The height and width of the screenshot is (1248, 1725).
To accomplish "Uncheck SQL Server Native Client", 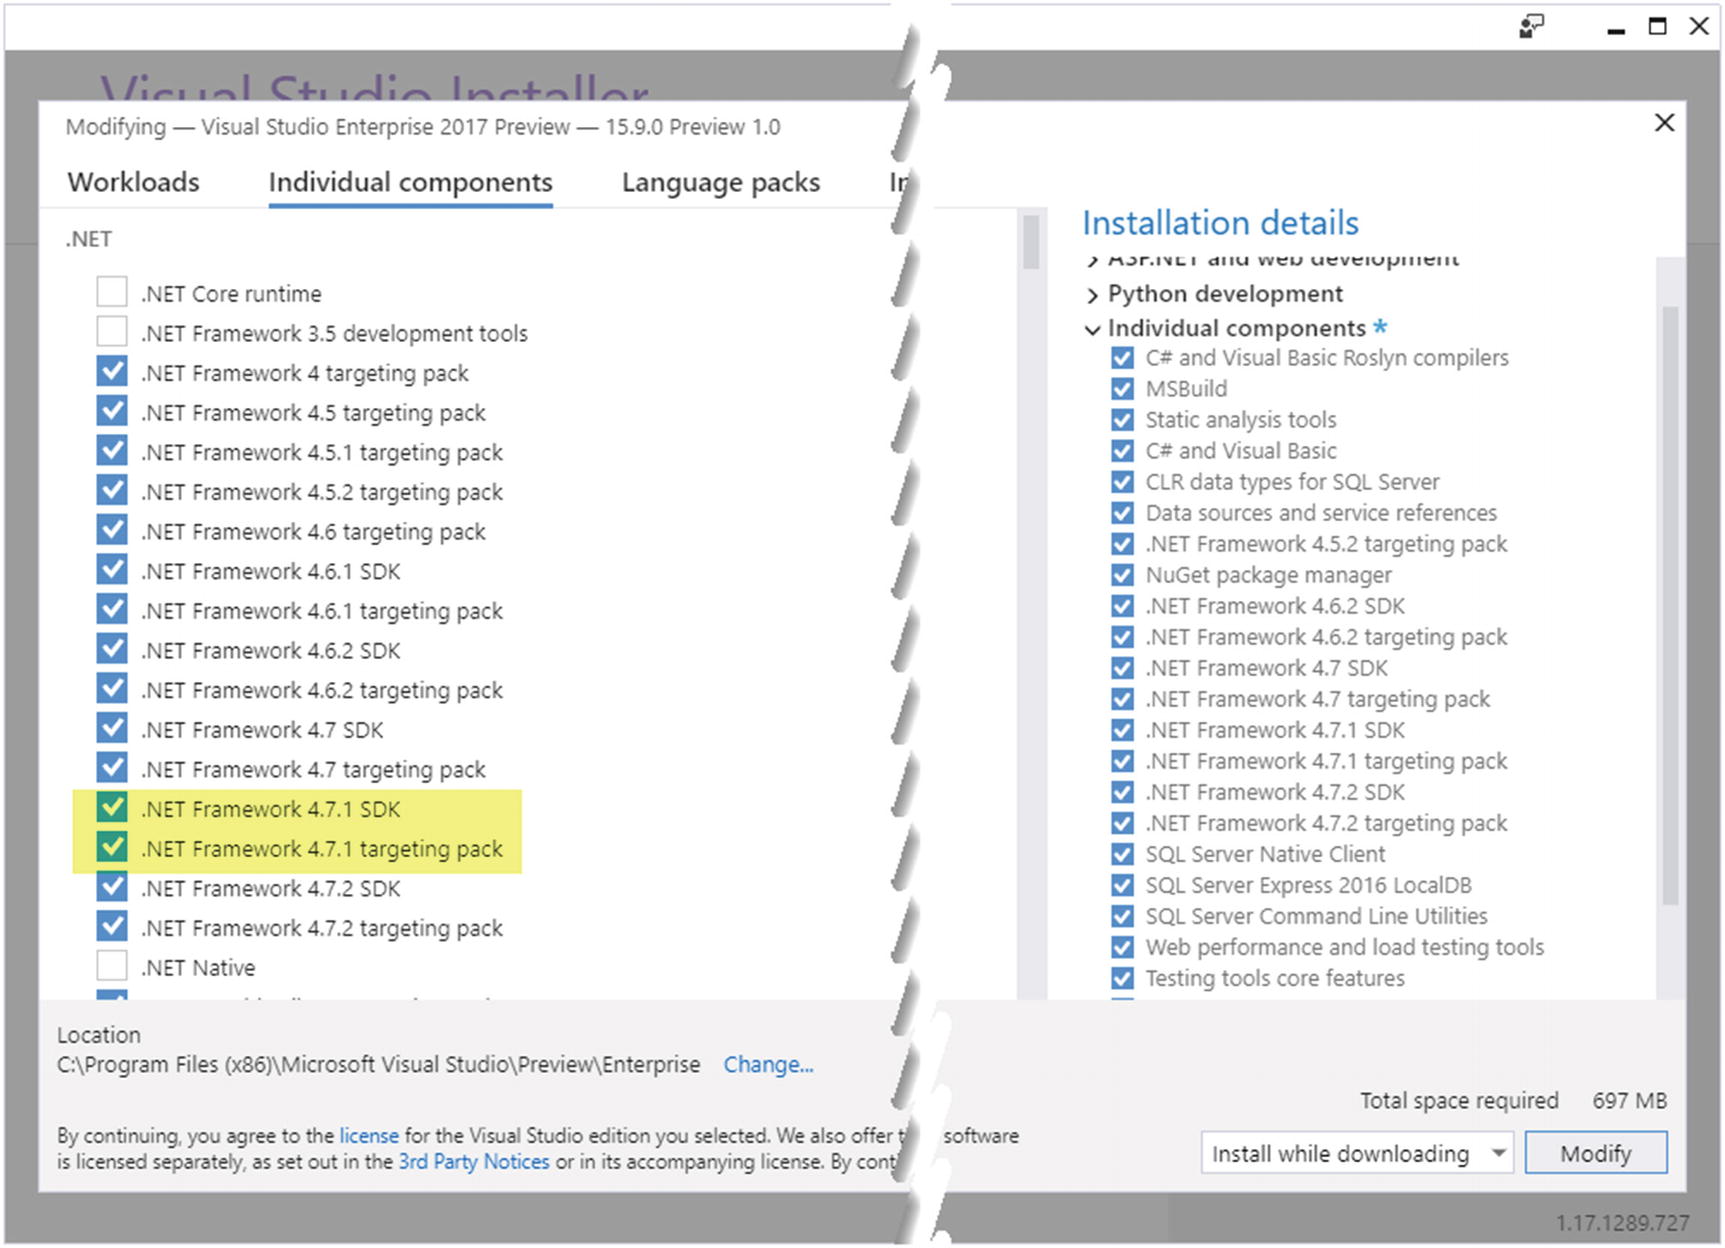I will coord(1122,854).
